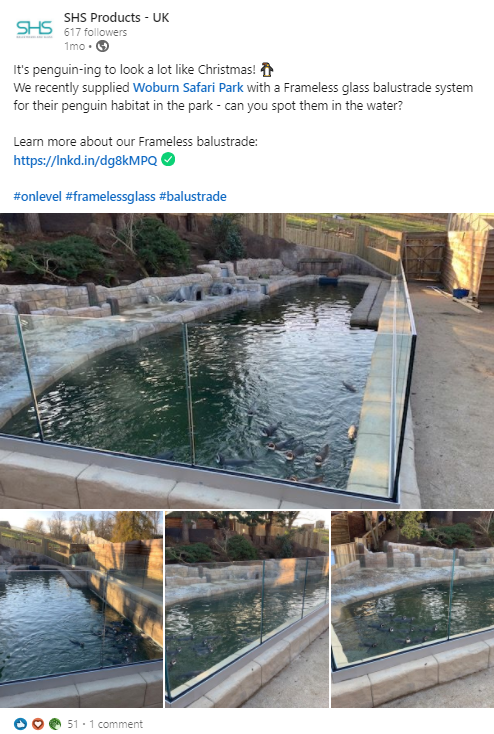Open the Woburn Safari Park mention
Viewport: 494px width, 734px height.
(x=188, y=88)
